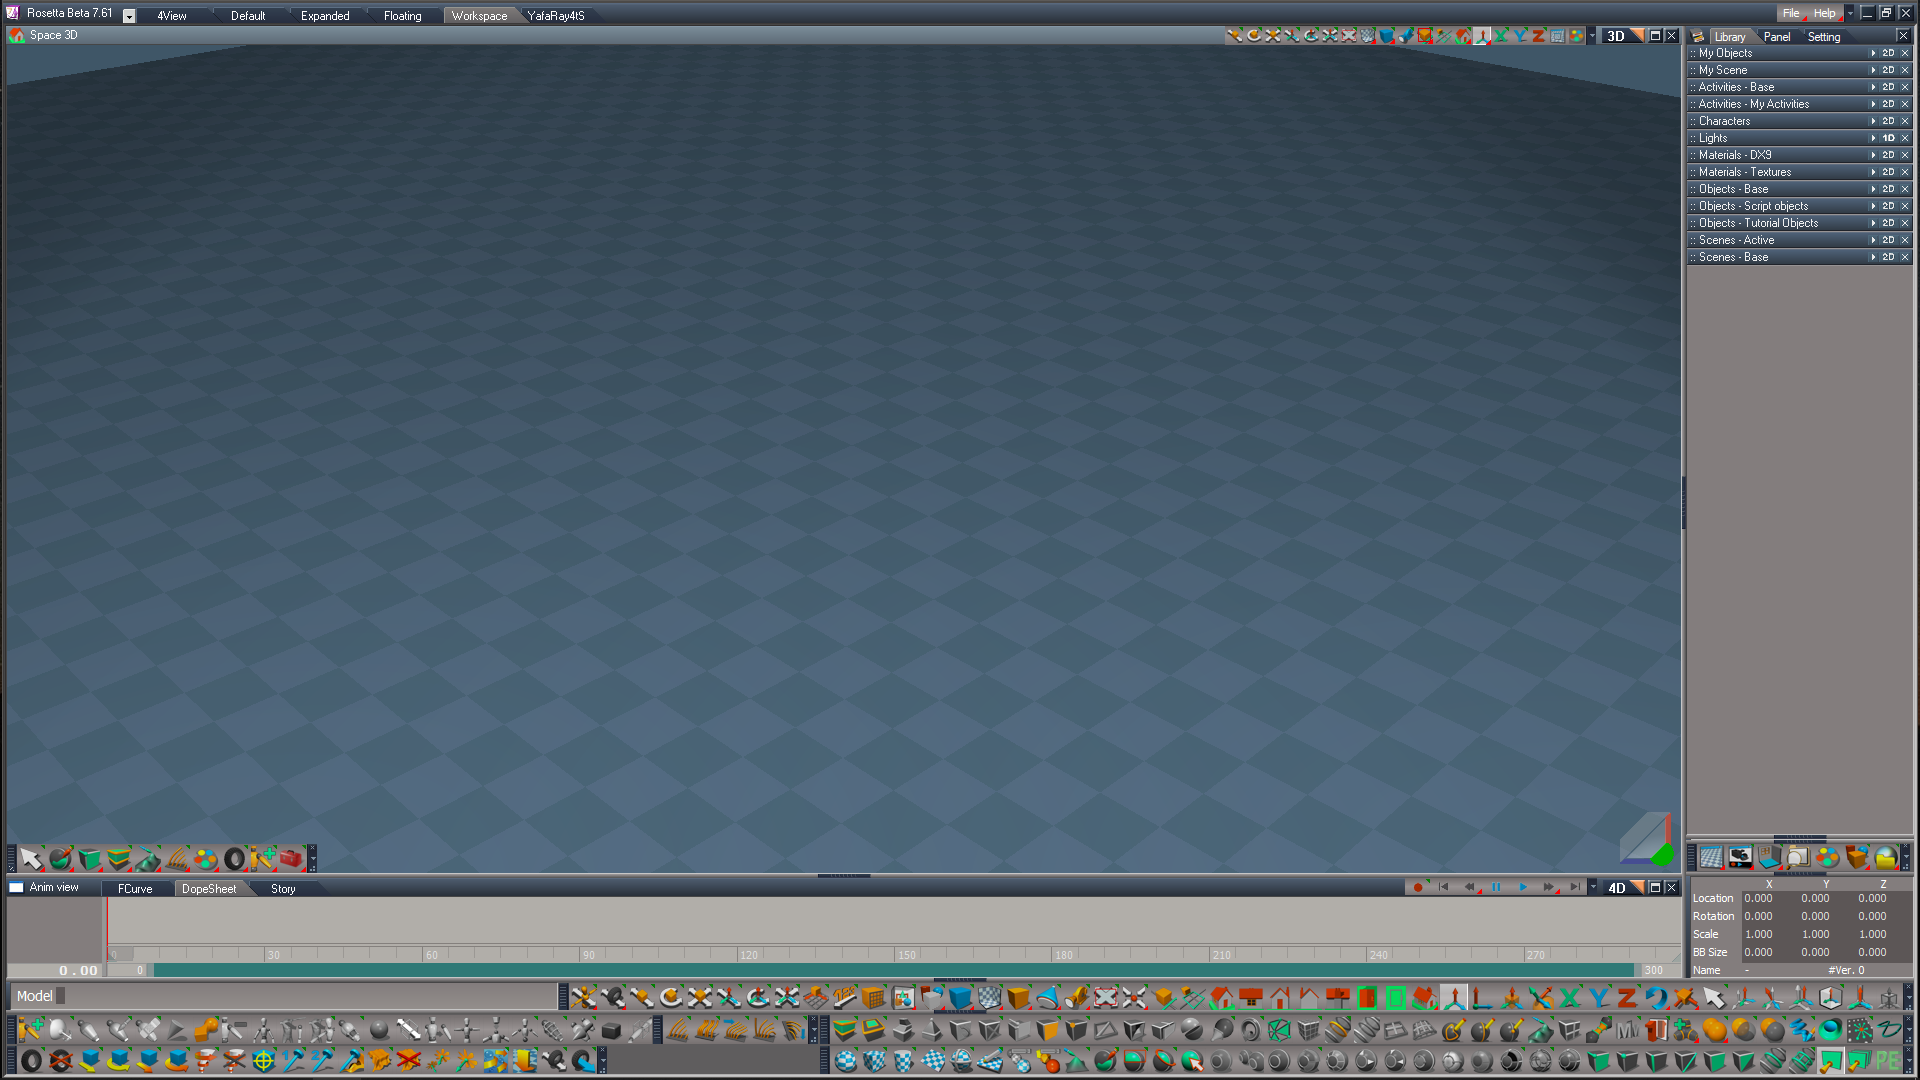
Task: Click the pause button in Anim view
Action: [x=1496, y=887]
